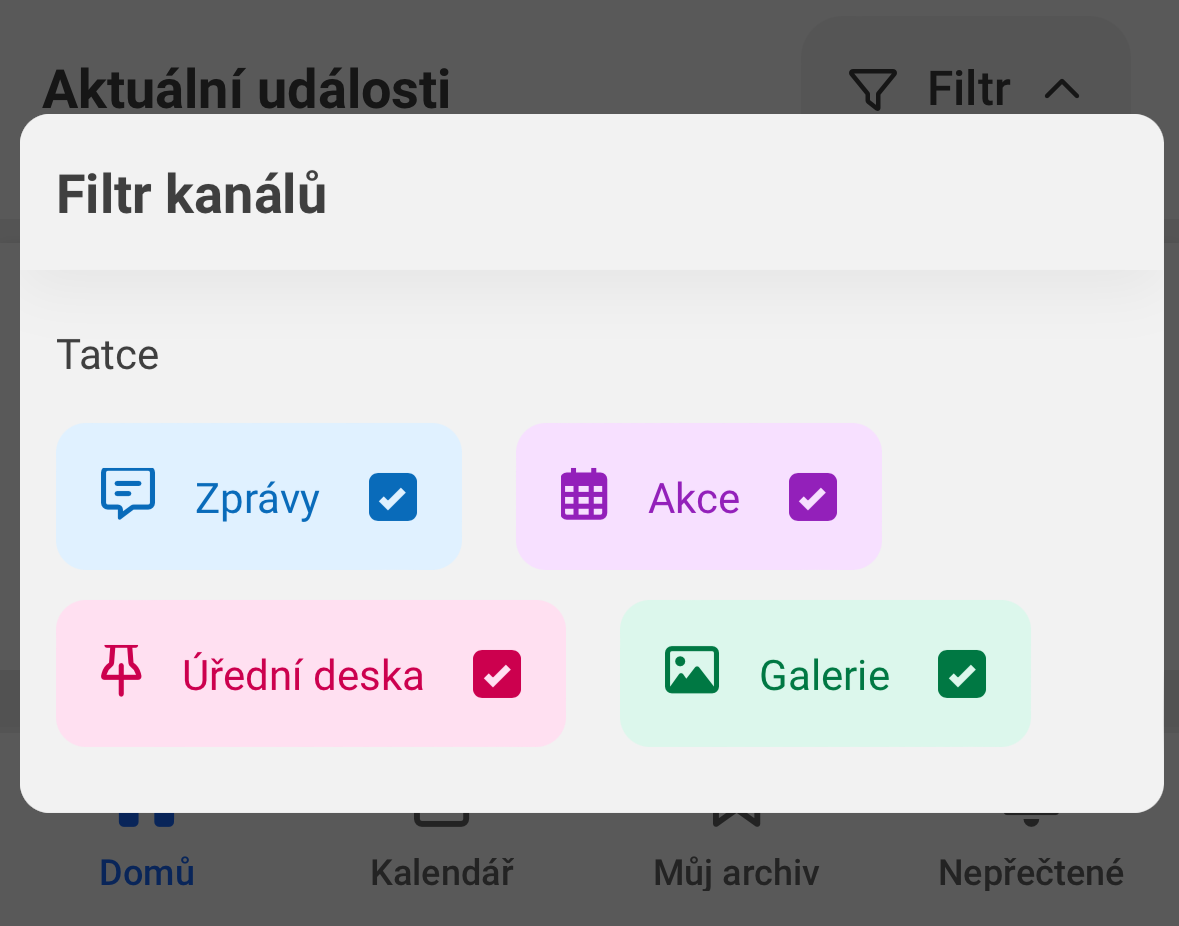Click the Úřední deska text label
This screenshot has height=926, width=1179.
(x=303, y=673)
